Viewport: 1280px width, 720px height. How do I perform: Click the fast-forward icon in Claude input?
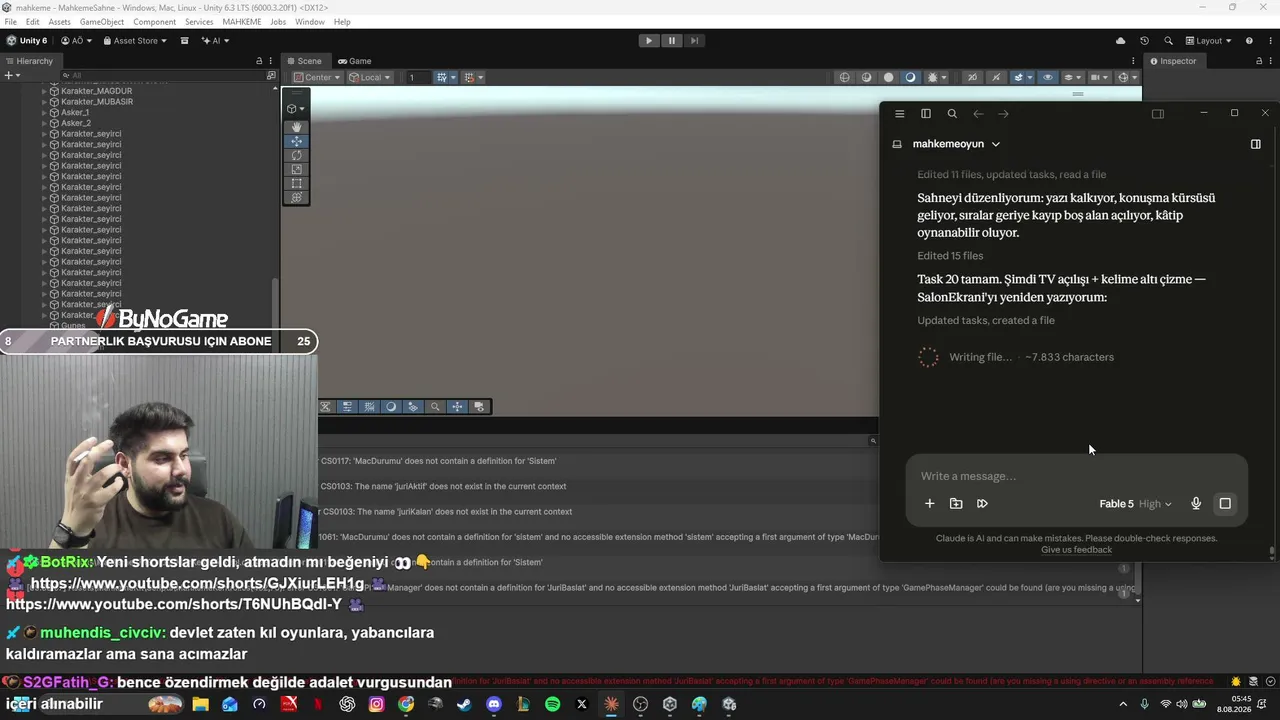pyautogui.click(x=982, y=504)
